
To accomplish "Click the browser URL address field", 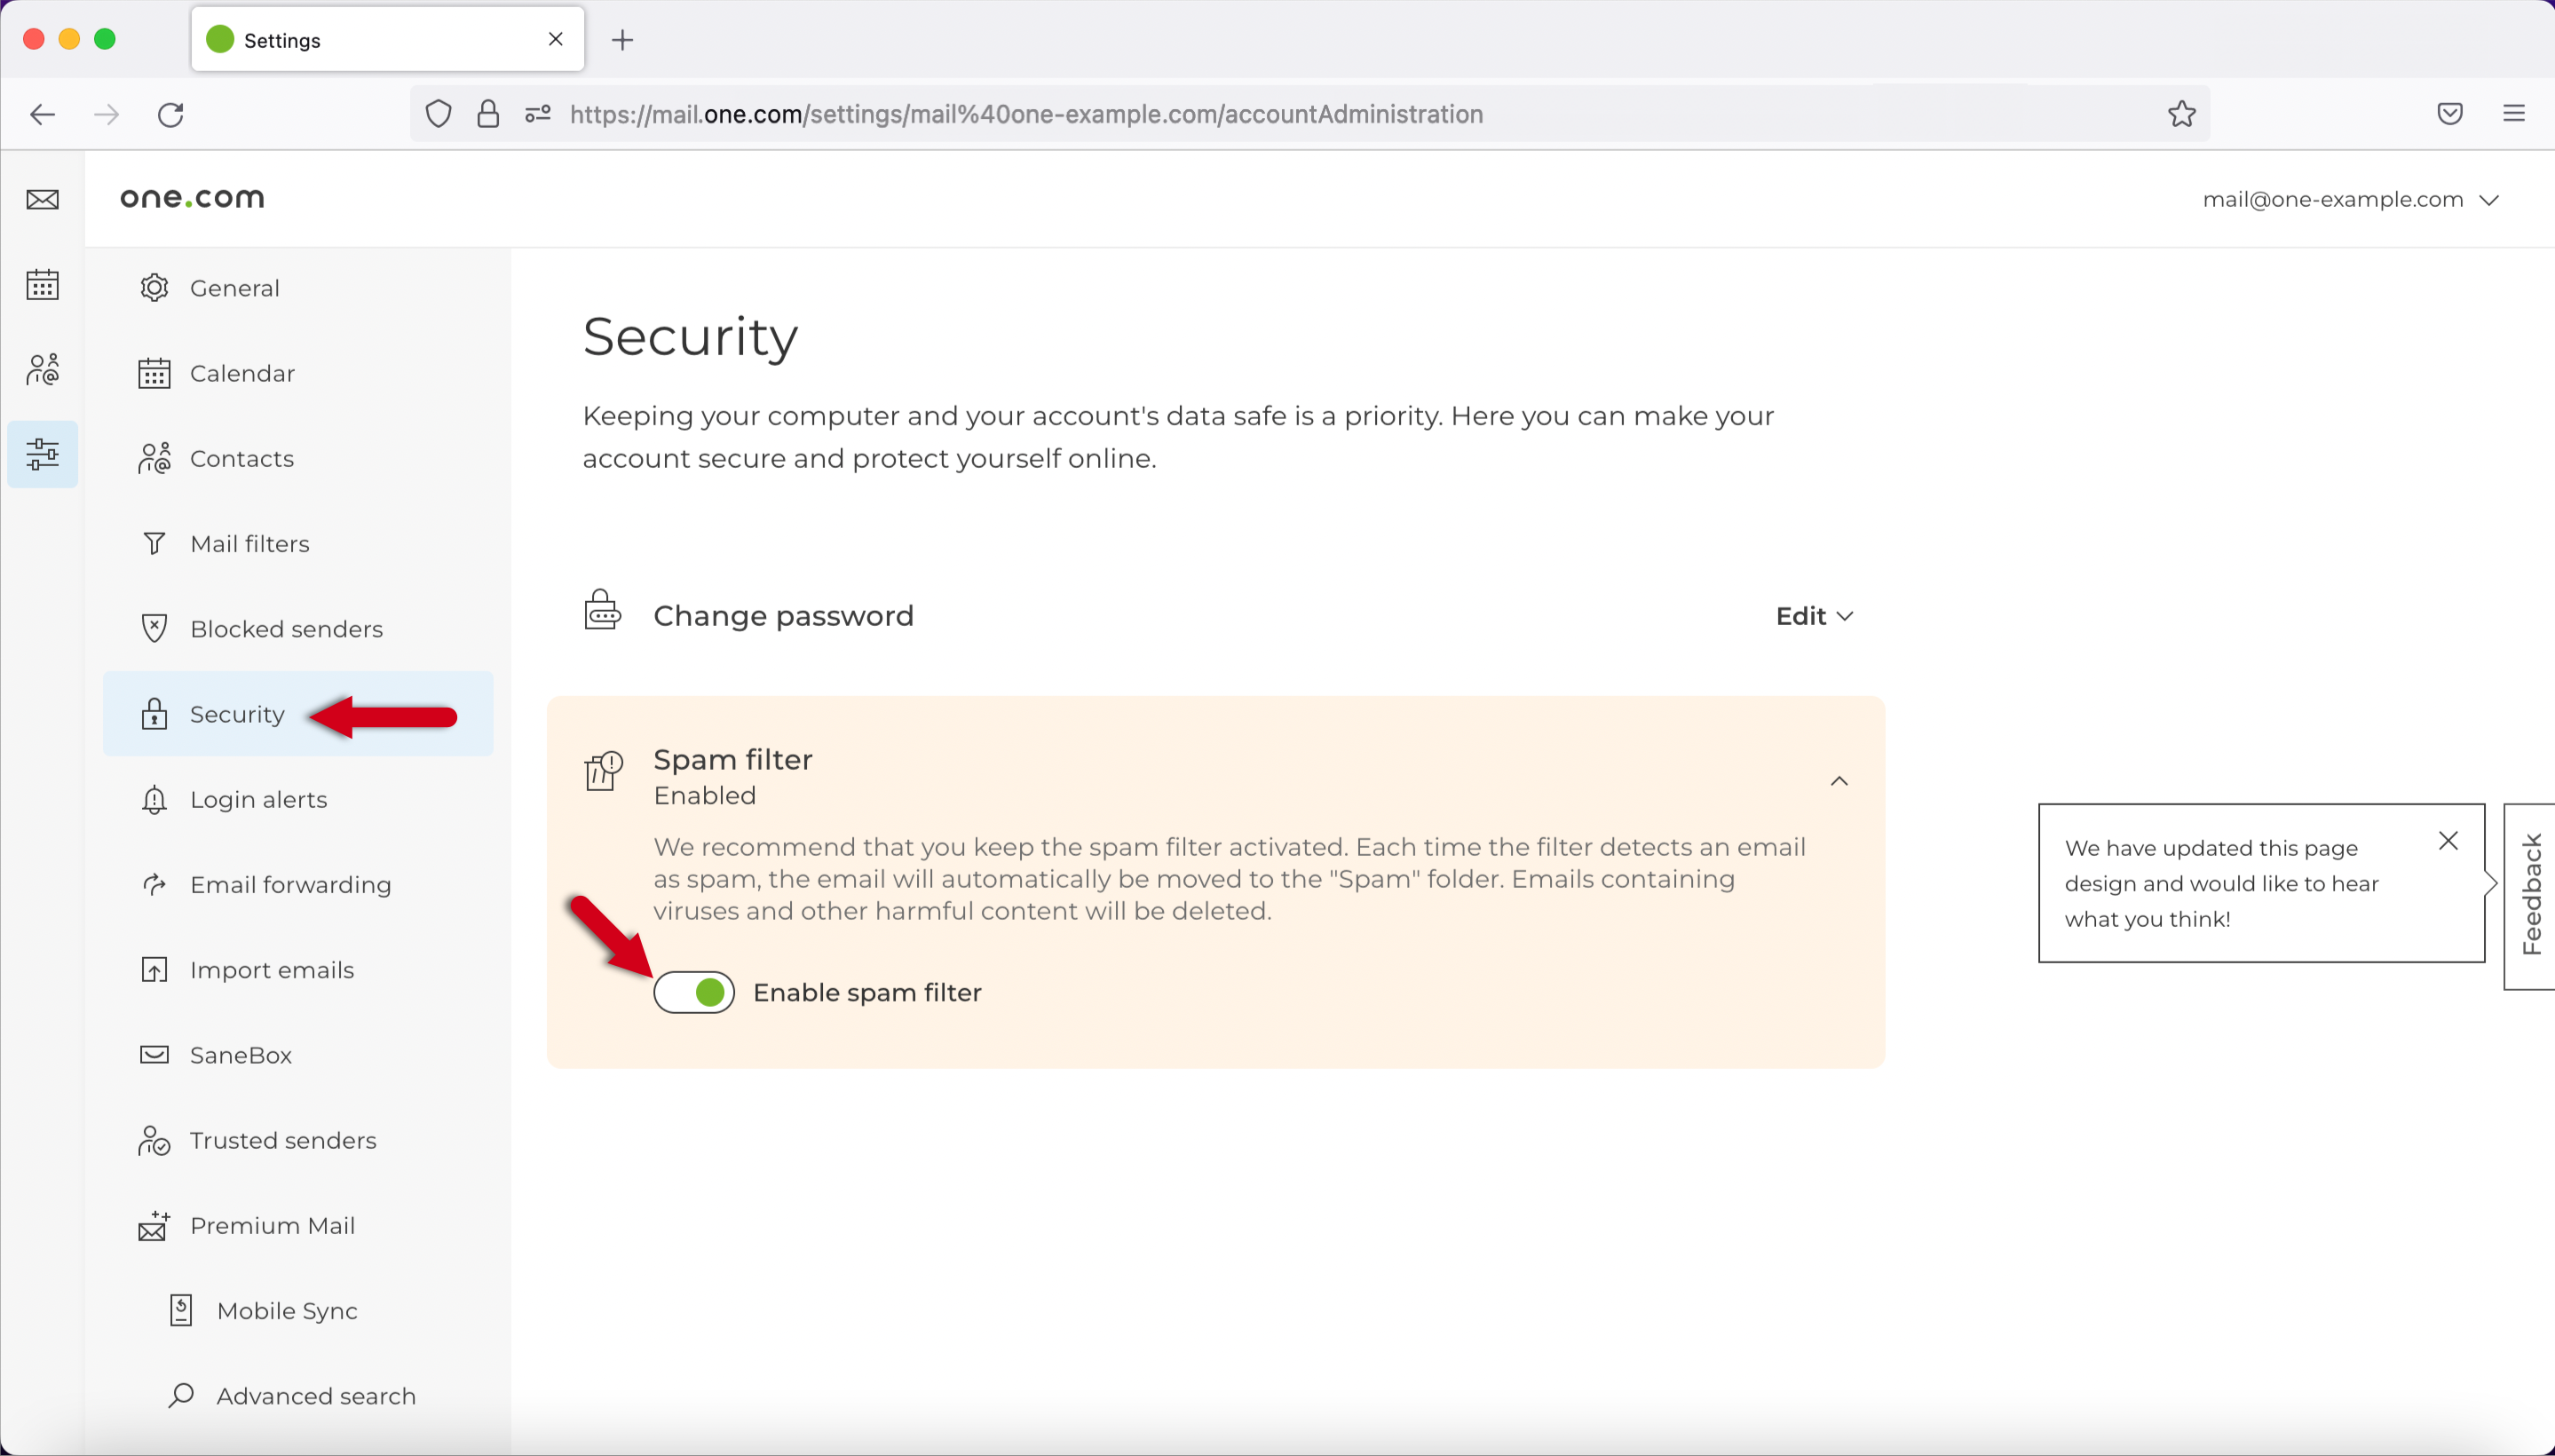I will [1025, 114].
